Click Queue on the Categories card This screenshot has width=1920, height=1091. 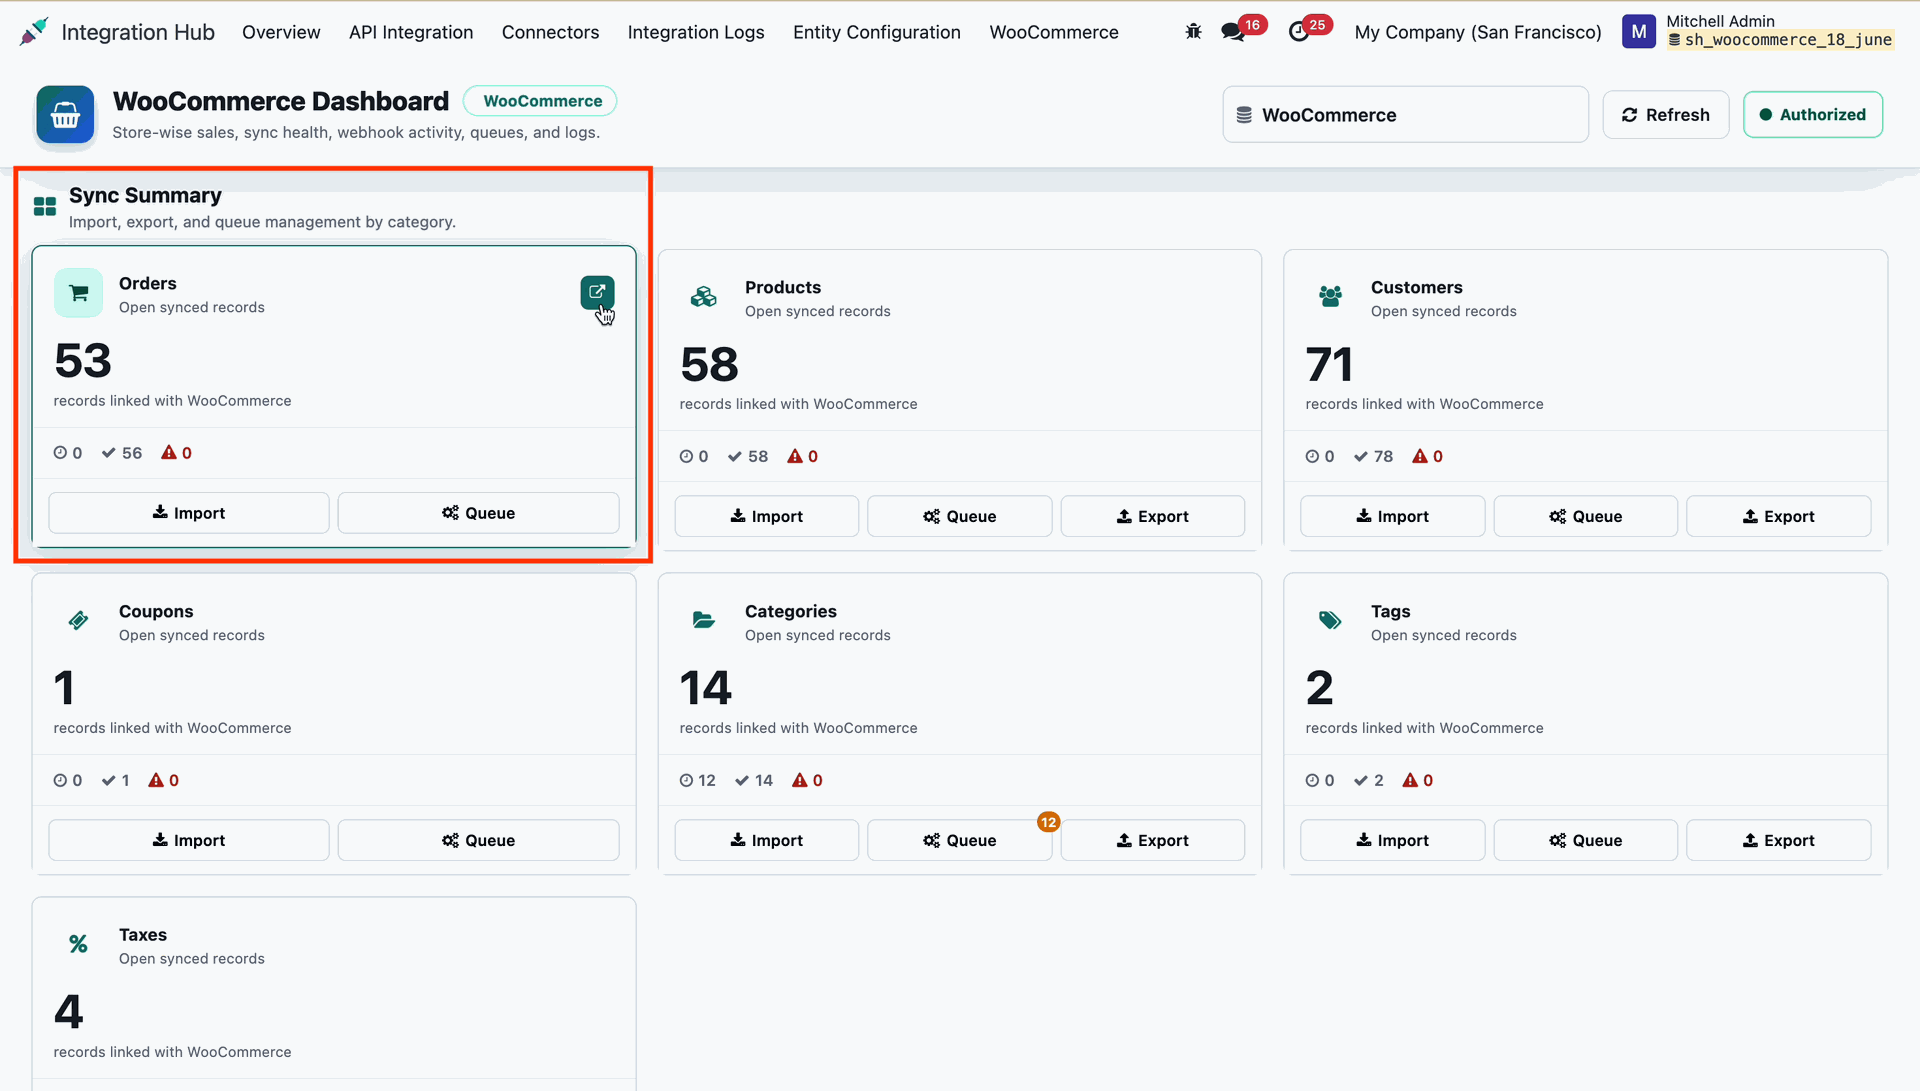click(x=960, y=841)
